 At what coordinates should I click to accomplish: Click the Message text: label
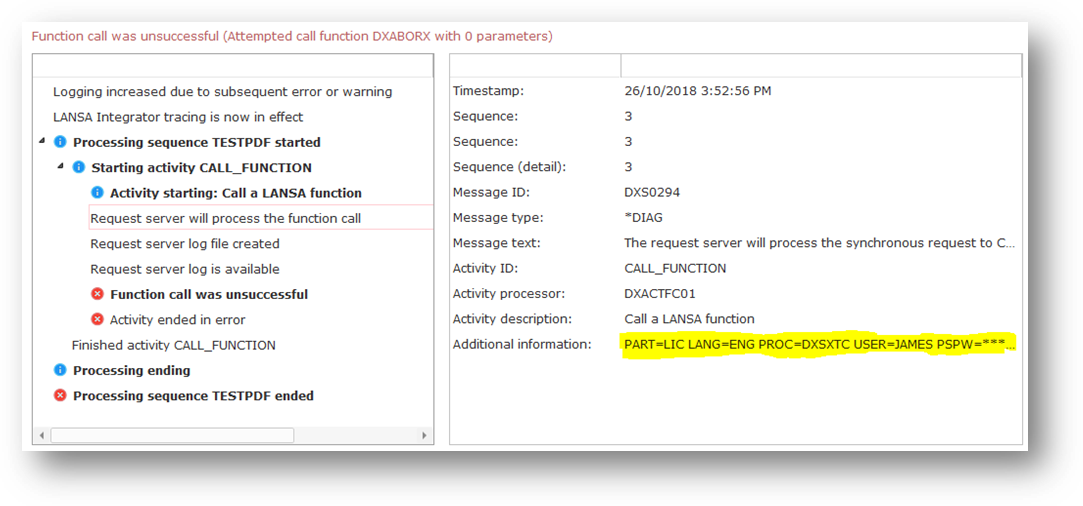497,243
